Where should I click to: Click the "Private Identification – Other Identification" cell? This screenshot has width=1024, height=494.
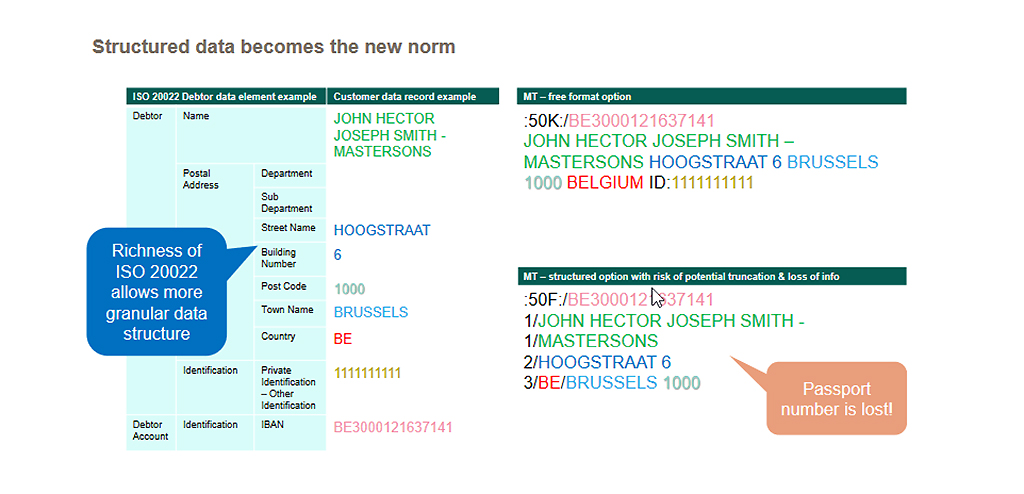coord(288,388)
